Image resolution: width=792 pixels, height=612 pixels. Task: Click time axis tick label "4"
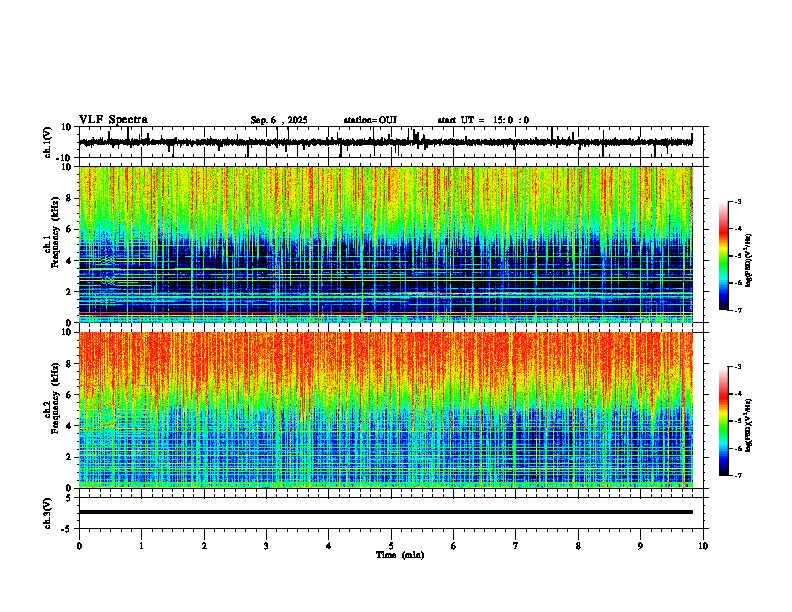tap(329, 546)
